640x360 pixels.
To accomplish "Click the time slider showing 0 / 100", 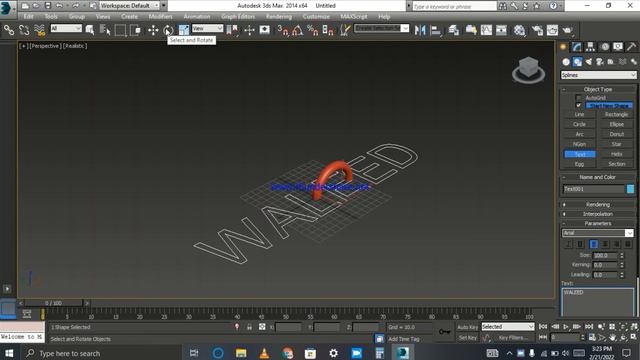I will click(53, 303).
